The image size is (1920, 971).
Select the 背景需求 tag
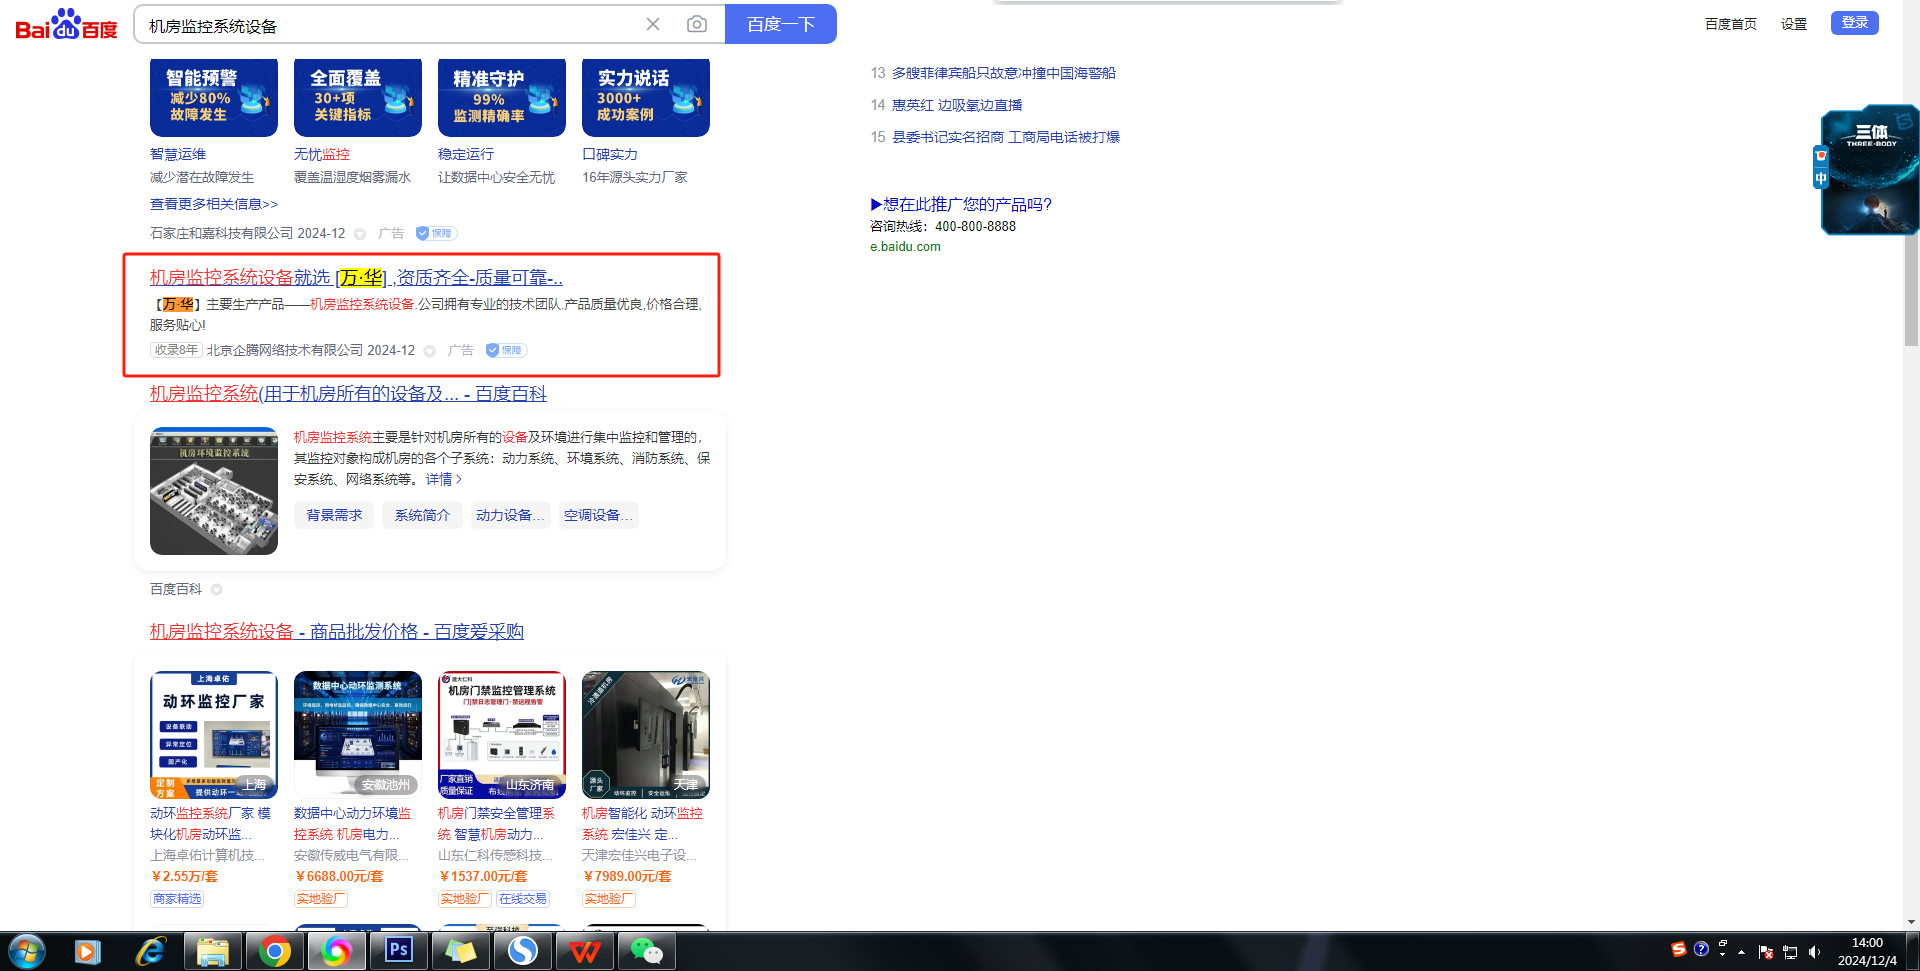click(334, 515)
